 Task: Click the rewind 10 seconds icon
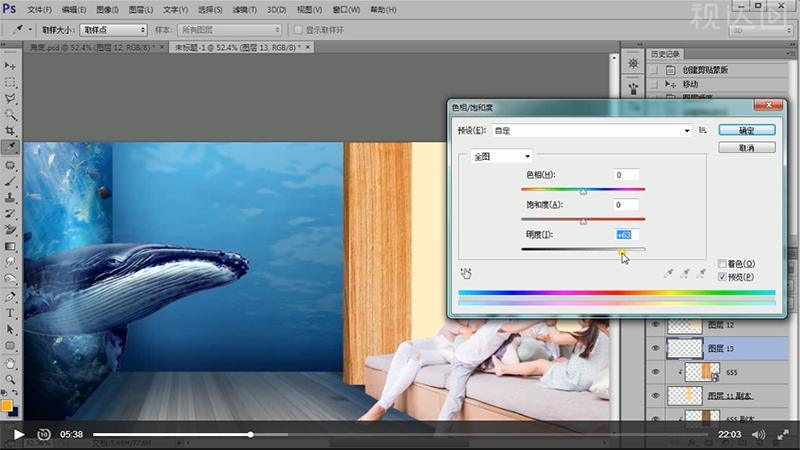click(44, 435)
